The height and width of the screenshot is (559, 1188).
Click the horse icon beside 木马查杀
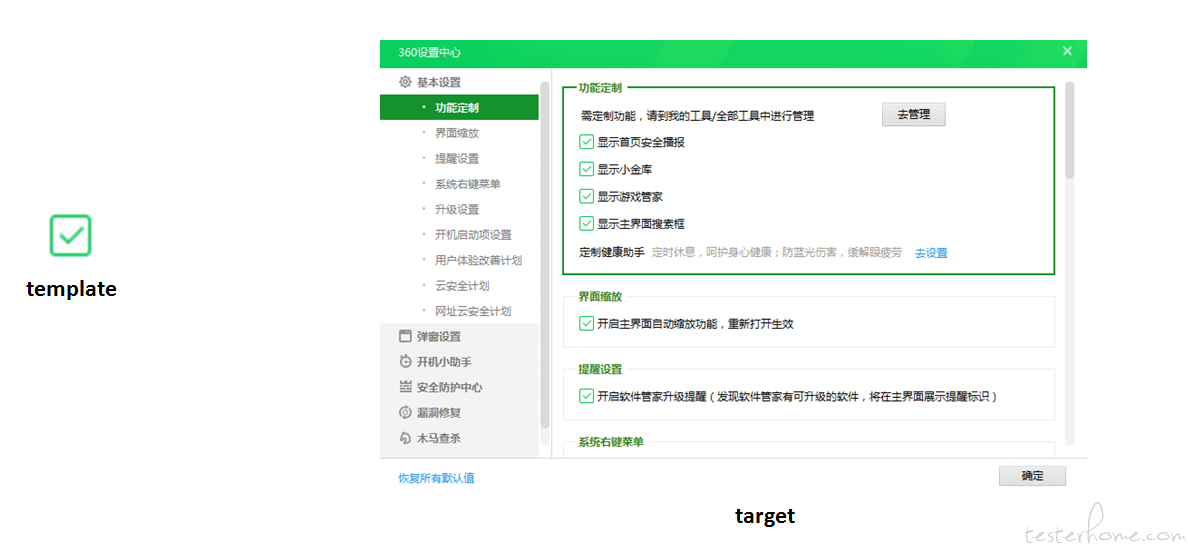coord(405,438)
